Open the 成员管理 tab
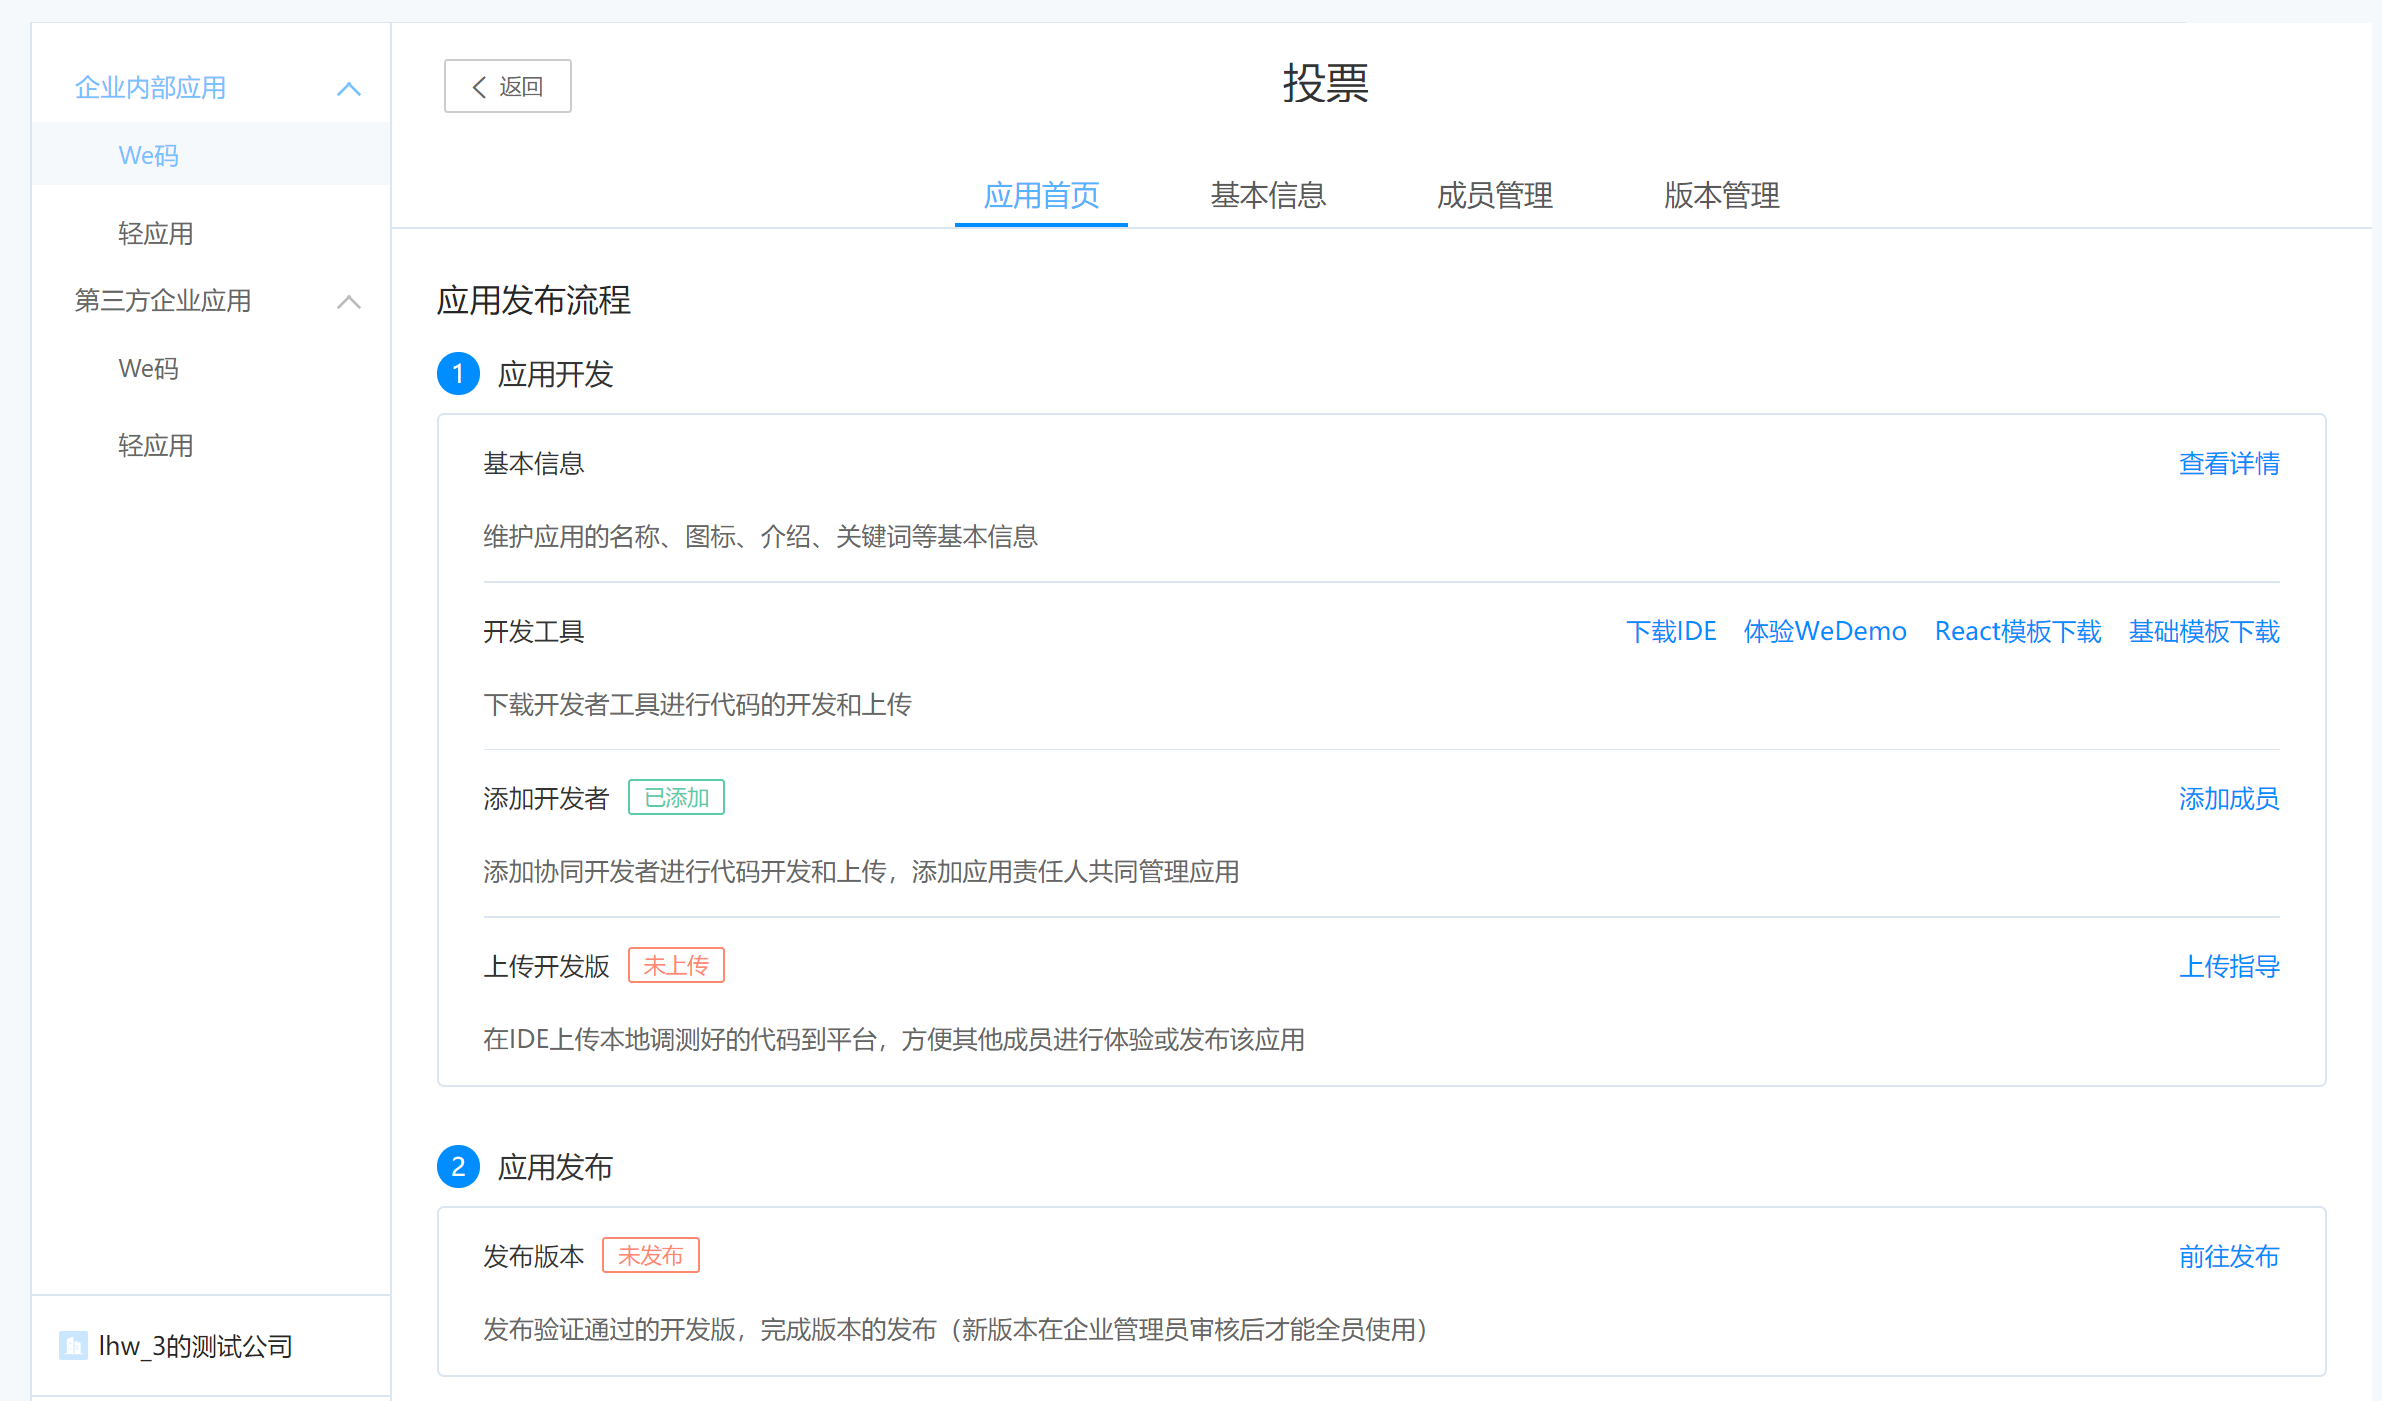Viewport: 2382px width, 1401px height. coord(1494,196)
